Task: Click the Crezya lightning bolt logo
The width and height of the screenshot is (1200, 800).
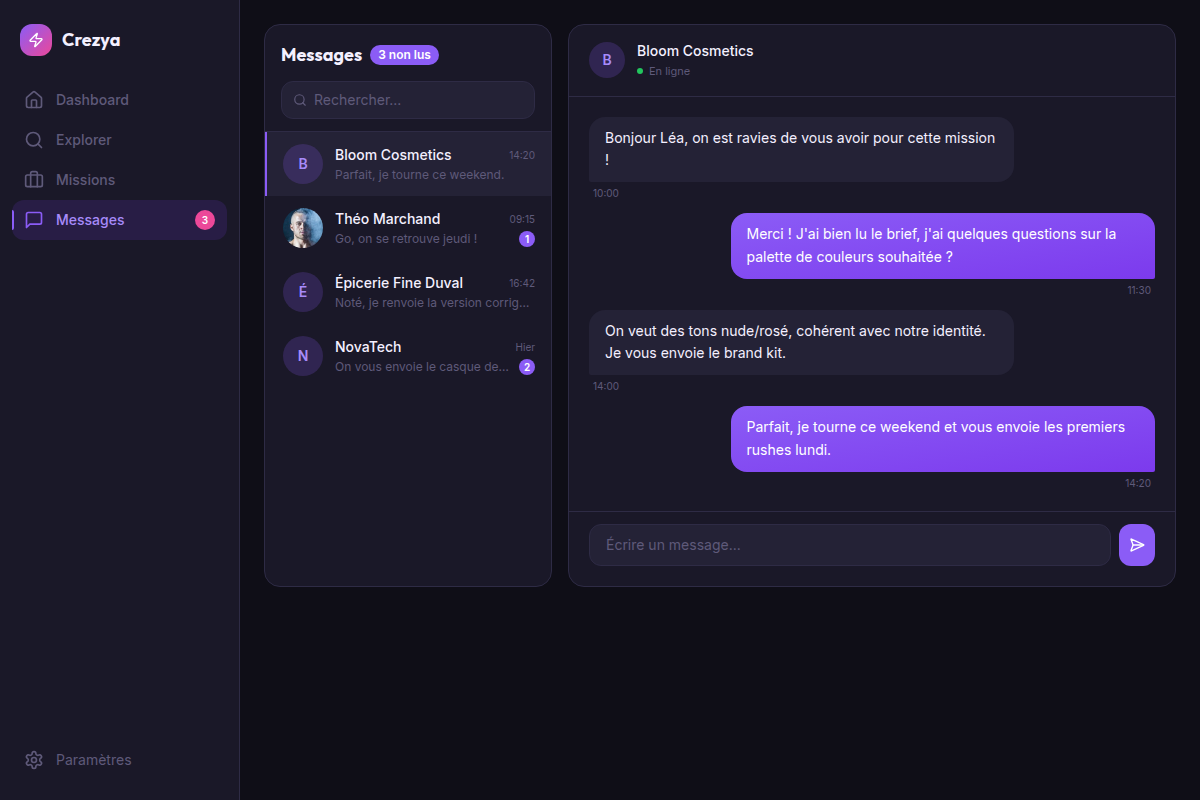Action: pos(36,40)
